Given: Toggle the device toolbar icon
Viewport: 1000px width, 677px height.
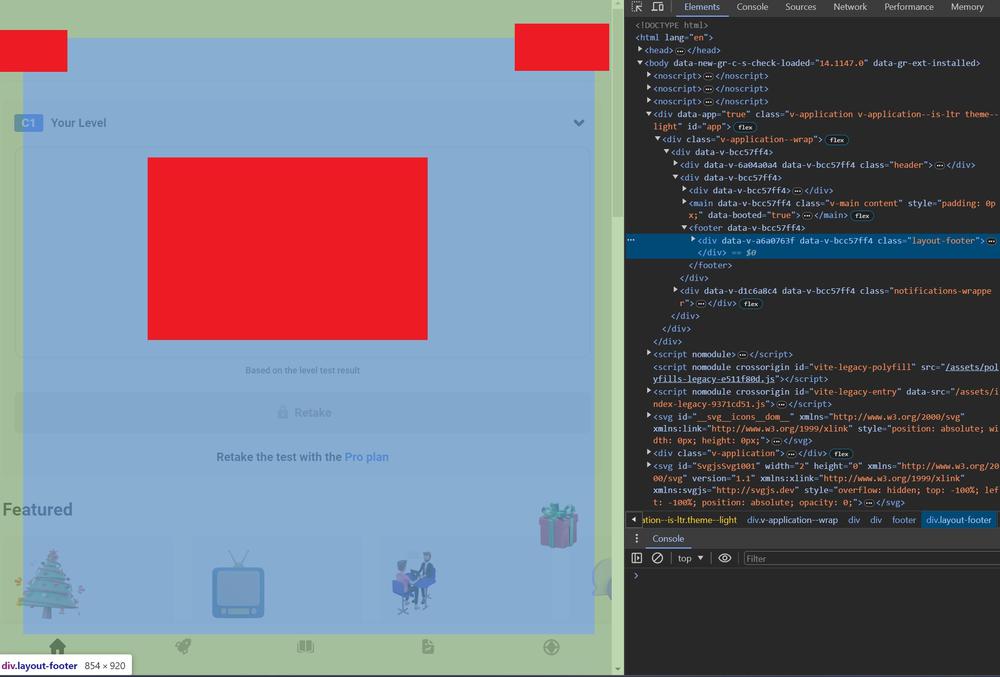Looking at the screenshot, I should tap(657, 7).
